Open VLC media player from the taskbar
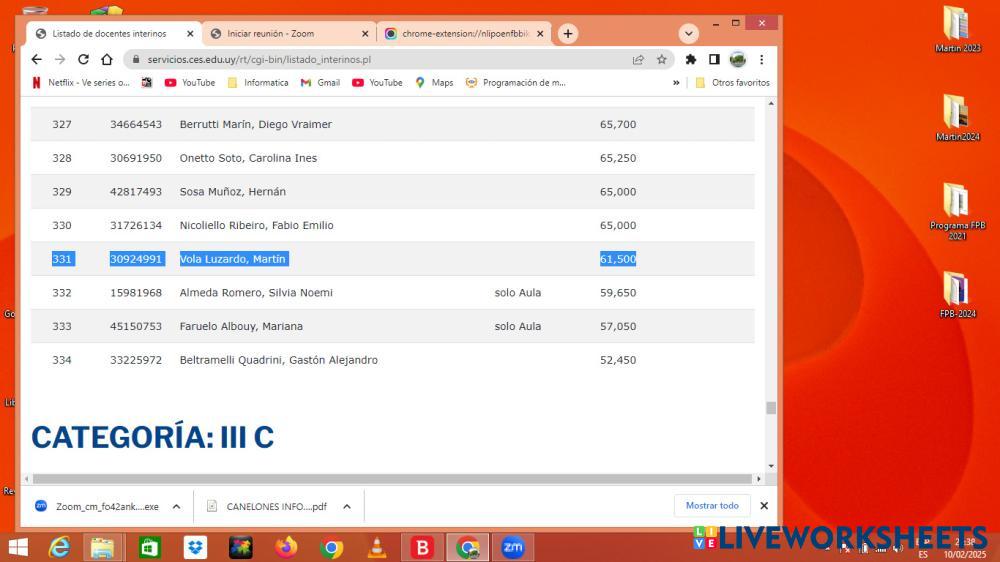This screenshot has width=1000, height=562. [x=377, y=547]
